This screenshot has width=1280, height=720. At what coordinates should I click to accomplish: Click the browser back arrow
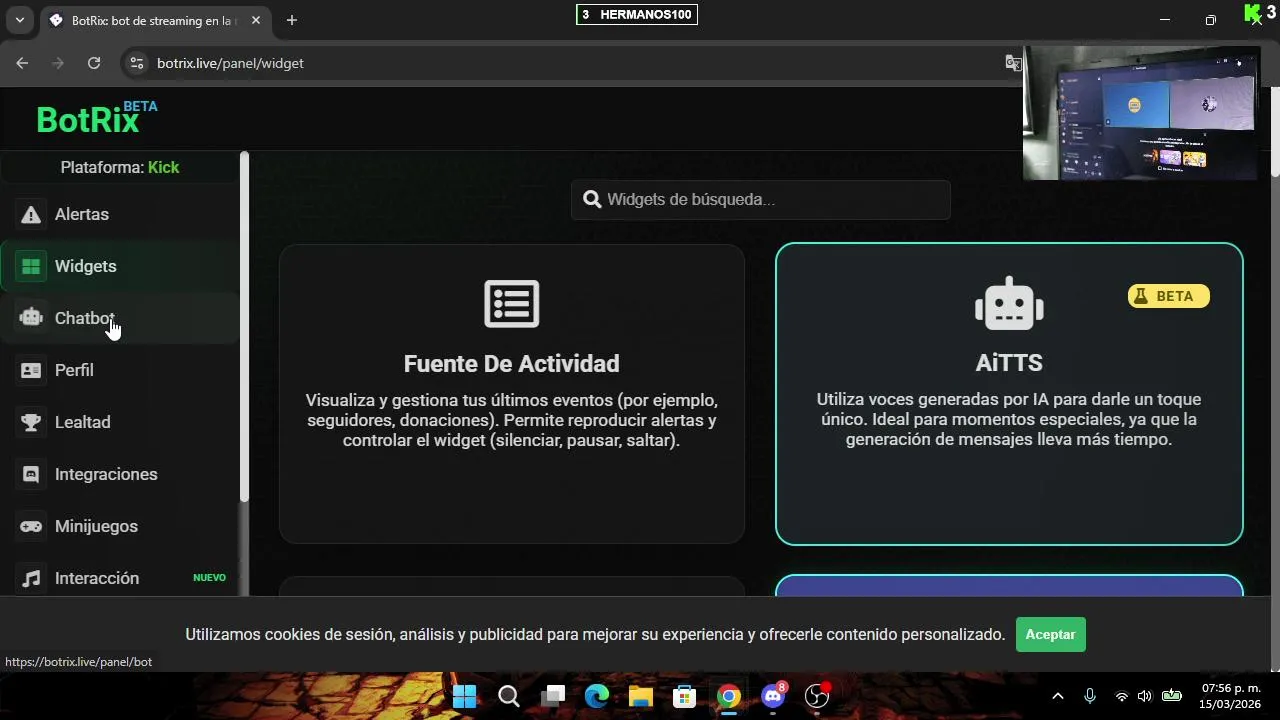[x=22, y=63]
